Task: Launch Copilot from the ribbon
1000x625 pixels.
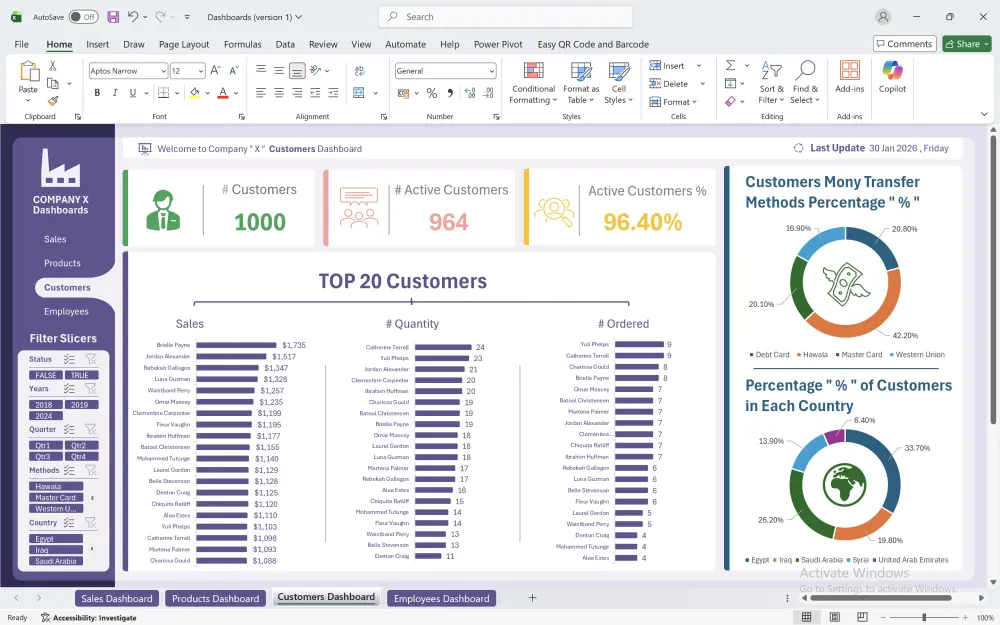Action: coord(890,80)
